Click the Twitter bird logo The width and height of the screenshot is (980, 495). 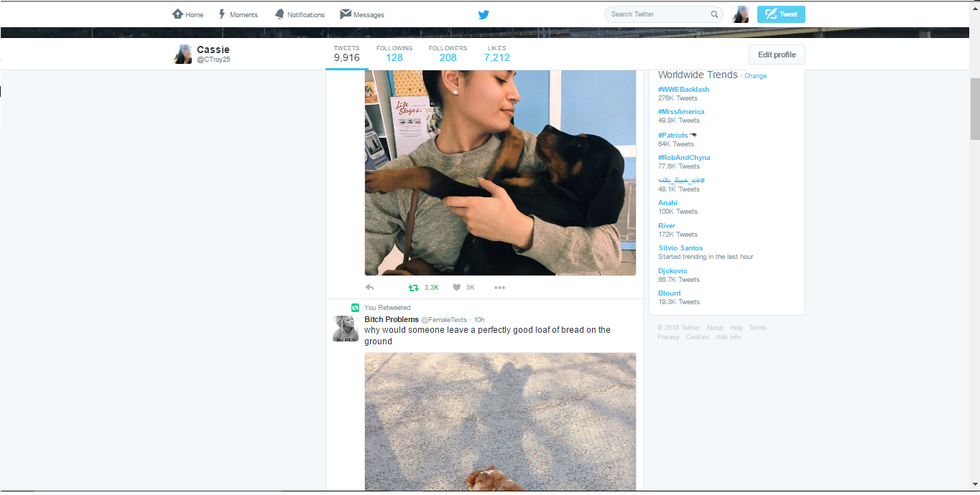pyautogui.click(x=483, y=14)
